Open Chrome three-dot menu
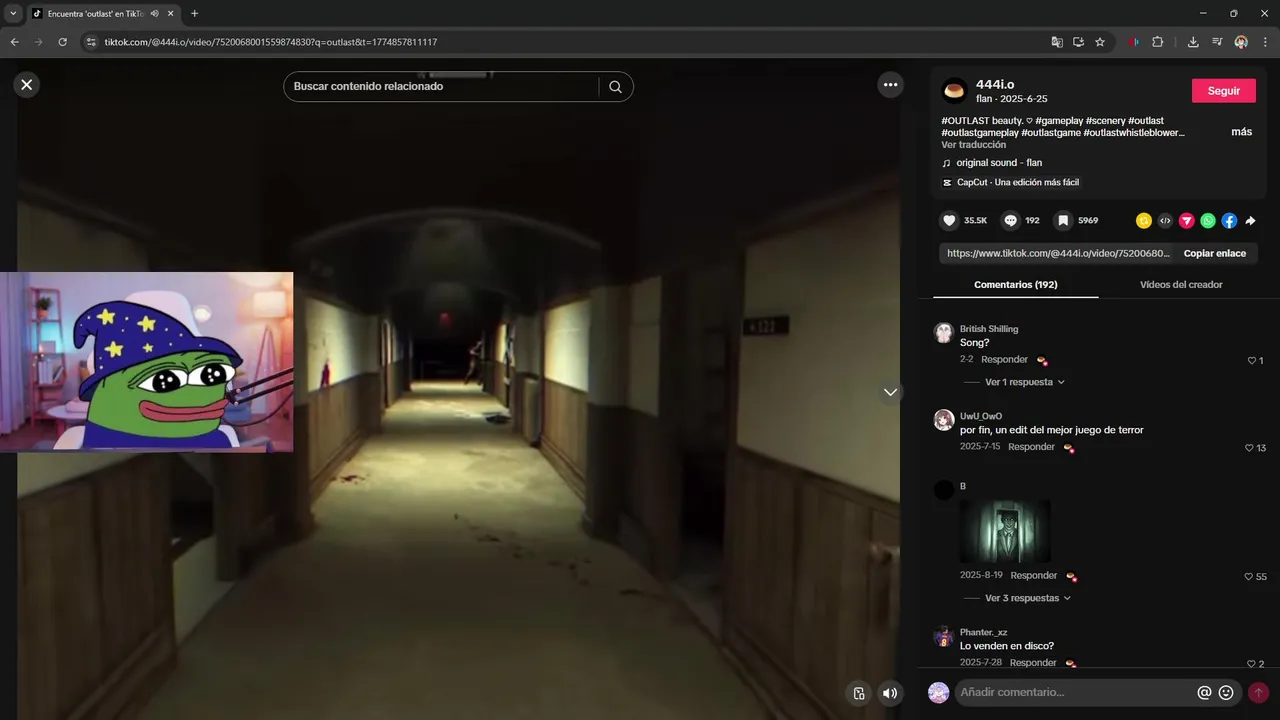 click(x=1265, y=42)
